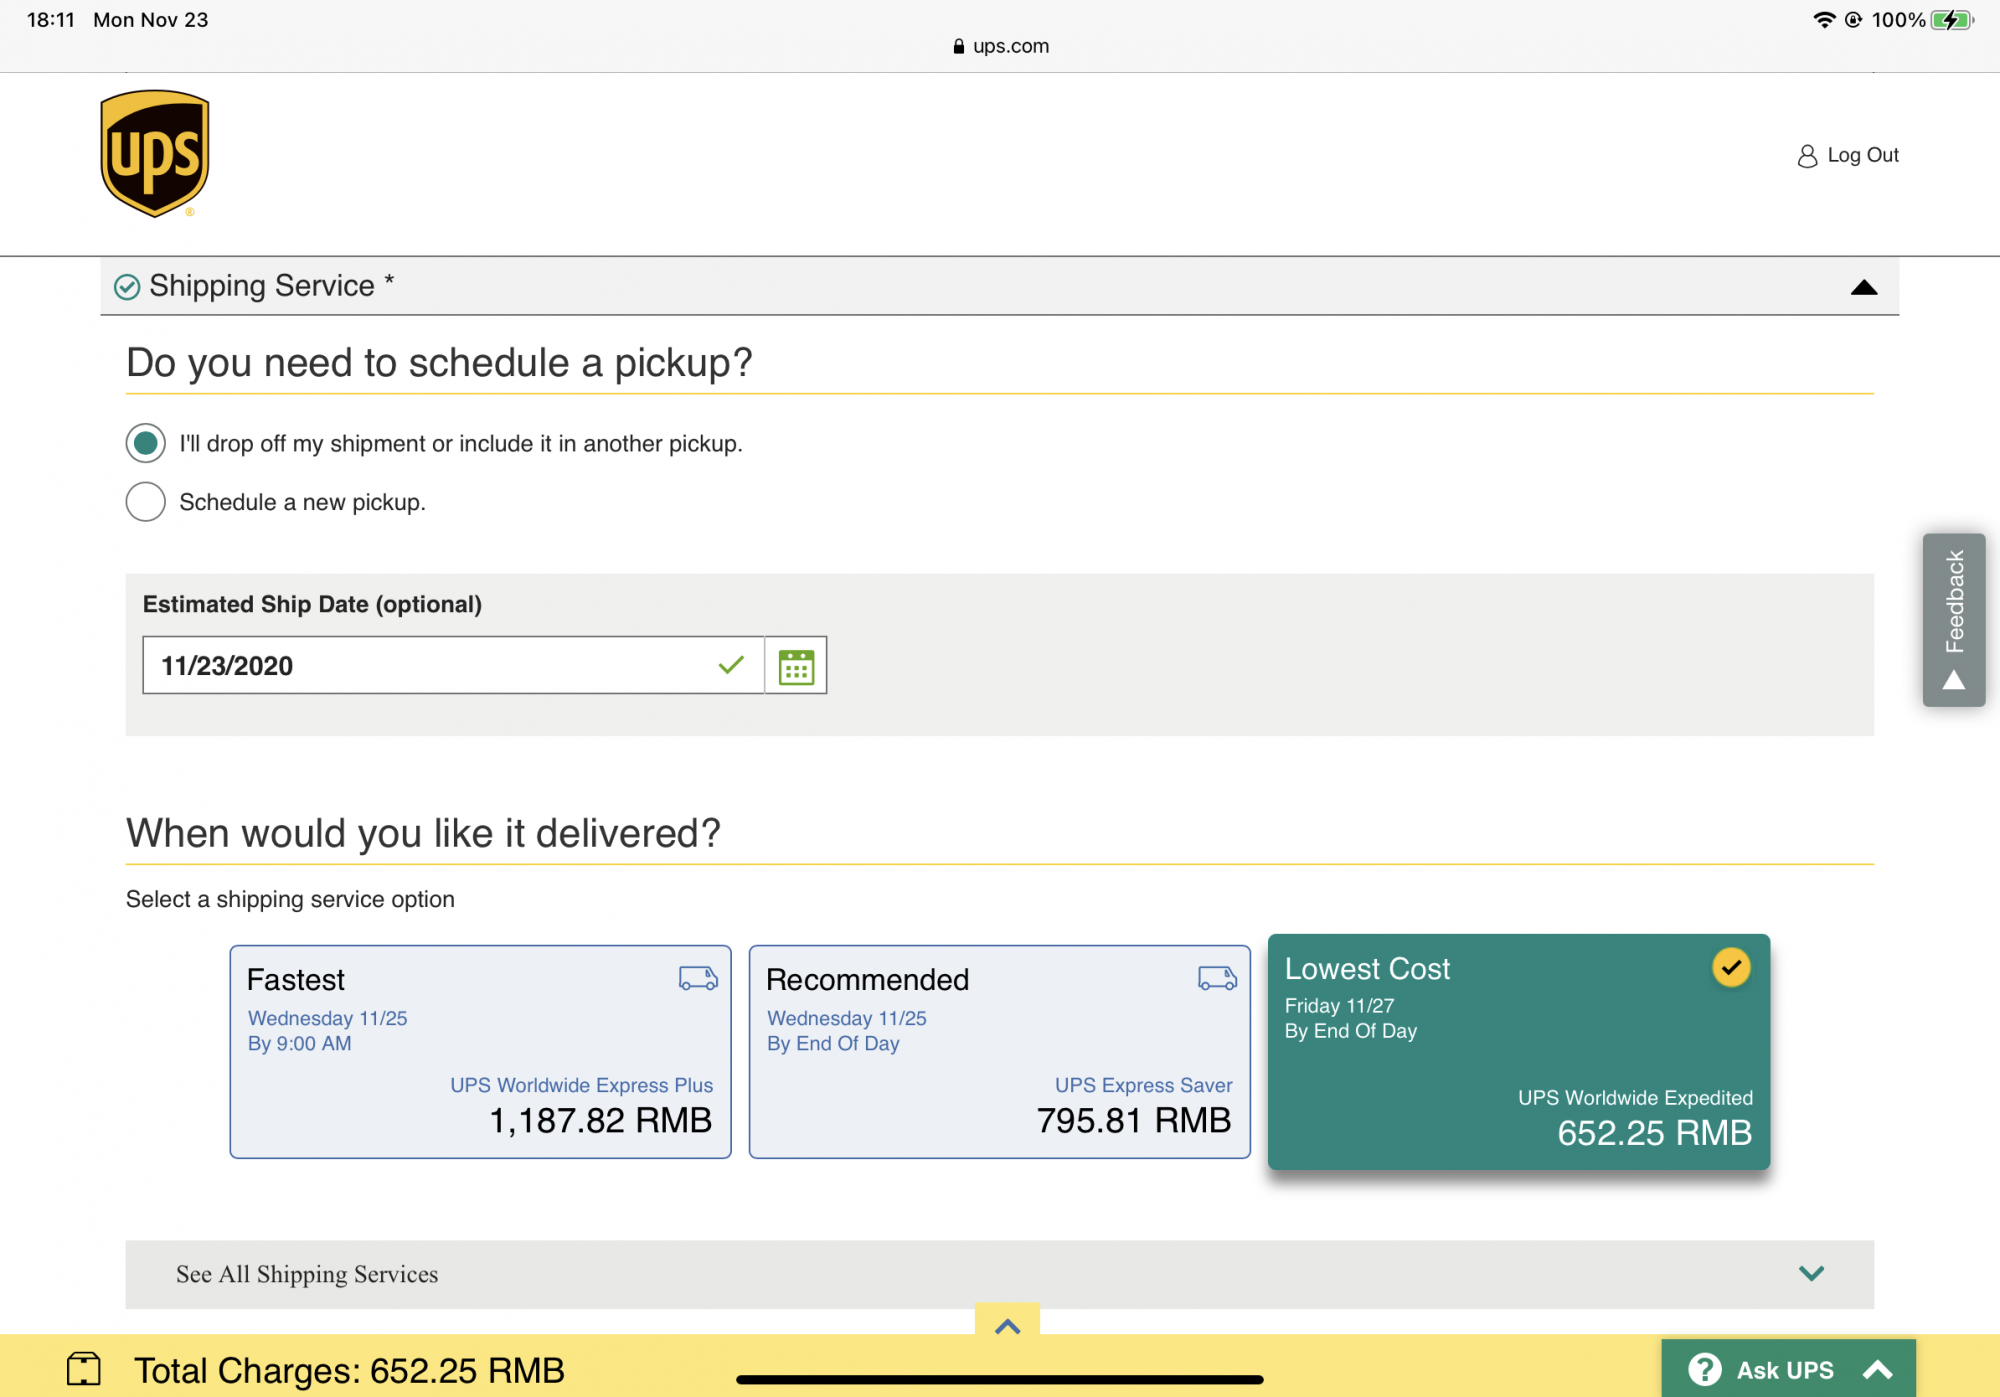Choose the Recommended UPS Express Saver card
Viewport: 2000px width, 1397px height.
[x=999, y=1052]
